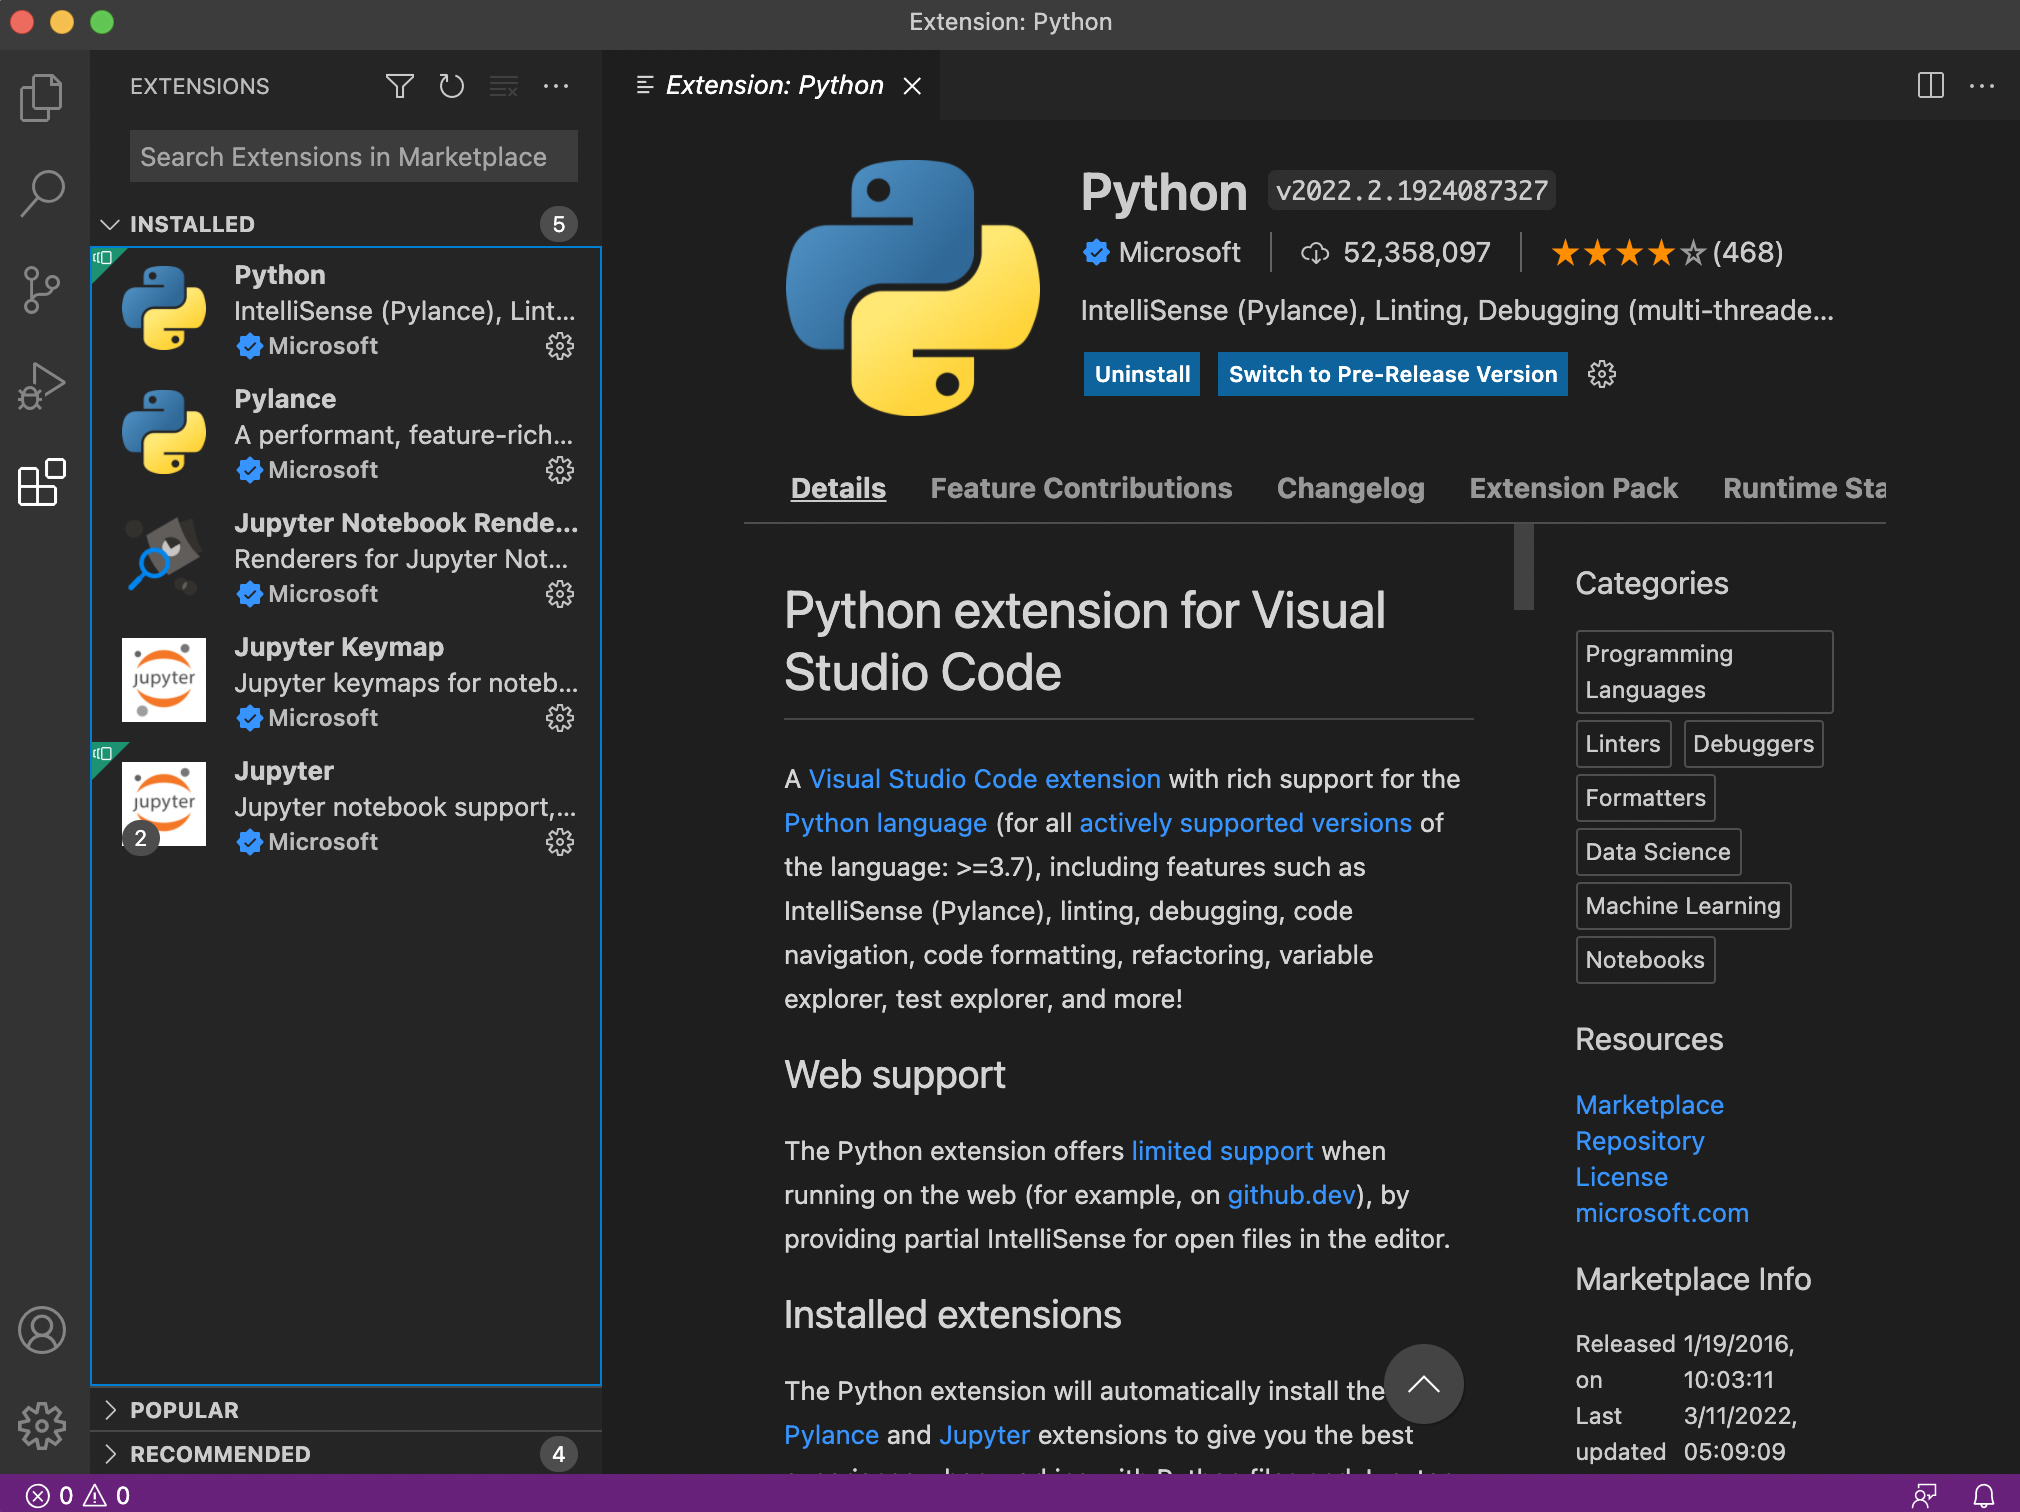Refresh the extensions list
Screen dimensions: 2020x1512
coord(451,86)
